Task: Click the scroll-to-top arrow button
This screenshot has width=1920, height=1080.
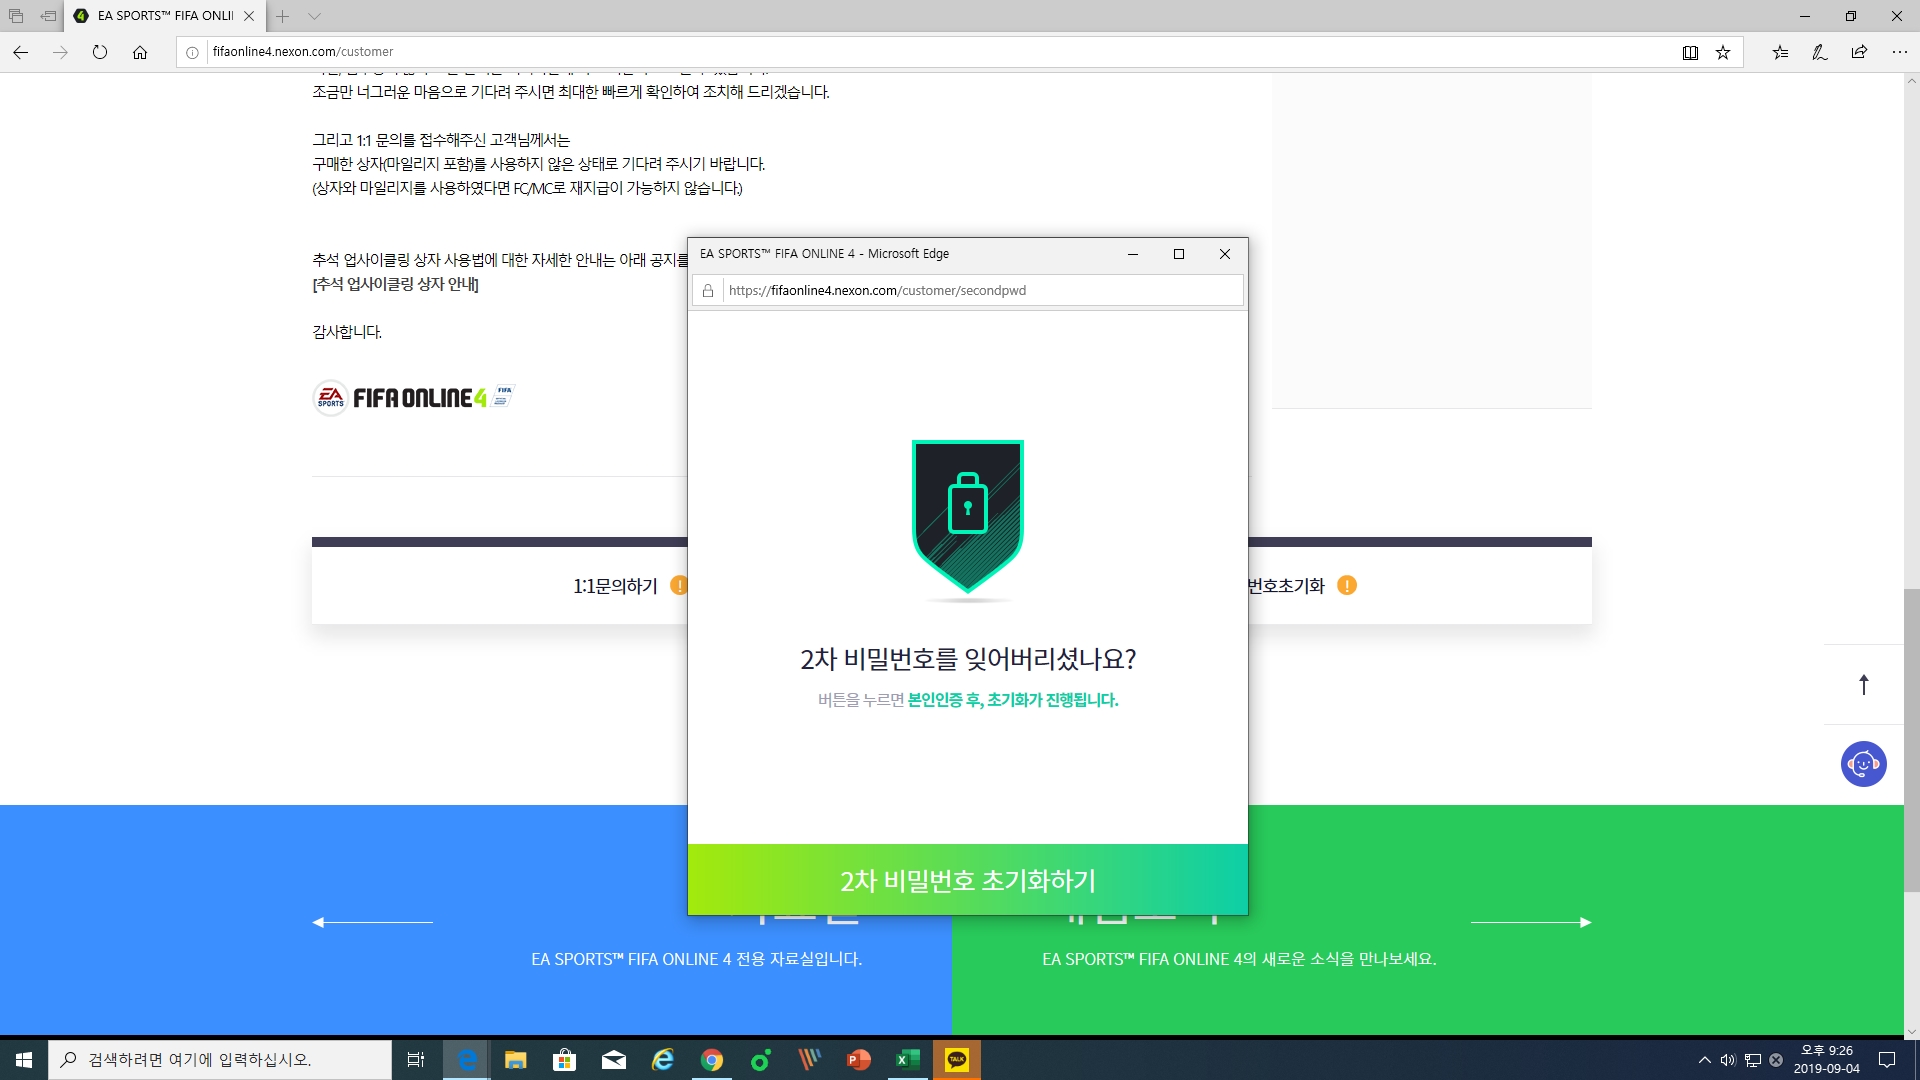Action: pyautogui.click(x=1864, y=685)
